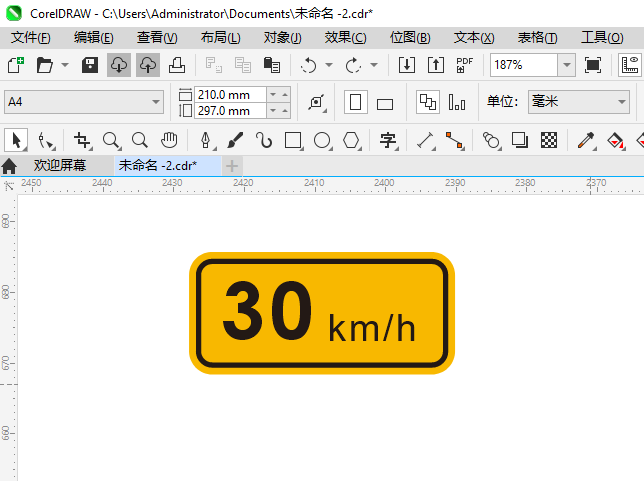Select the Text tool 字
The width and height of the screenshot is (644, 481).
click(x=388, y=140)
